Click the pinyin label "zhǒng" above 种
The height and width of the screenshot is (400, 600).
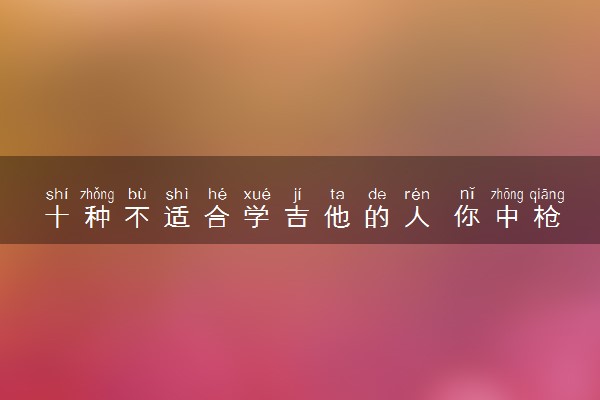point(97,195)
